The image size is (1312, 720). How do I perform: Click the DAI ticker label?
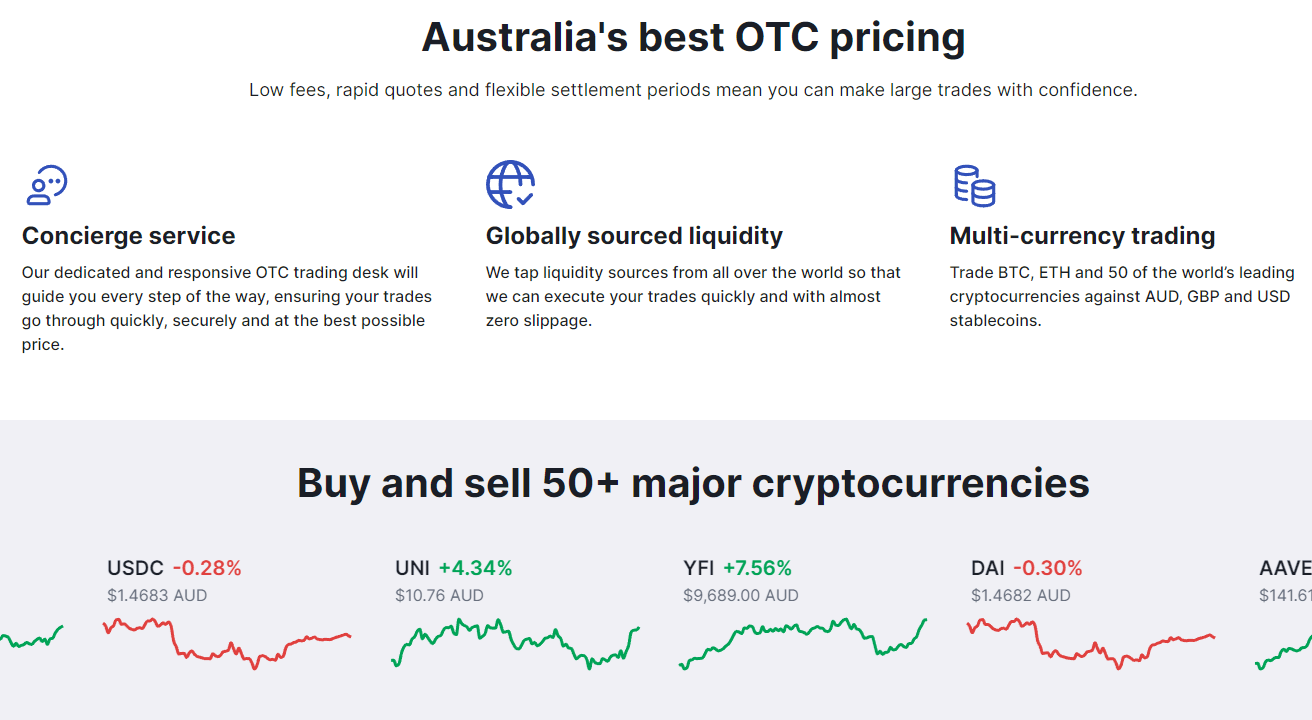coord(988,568)
